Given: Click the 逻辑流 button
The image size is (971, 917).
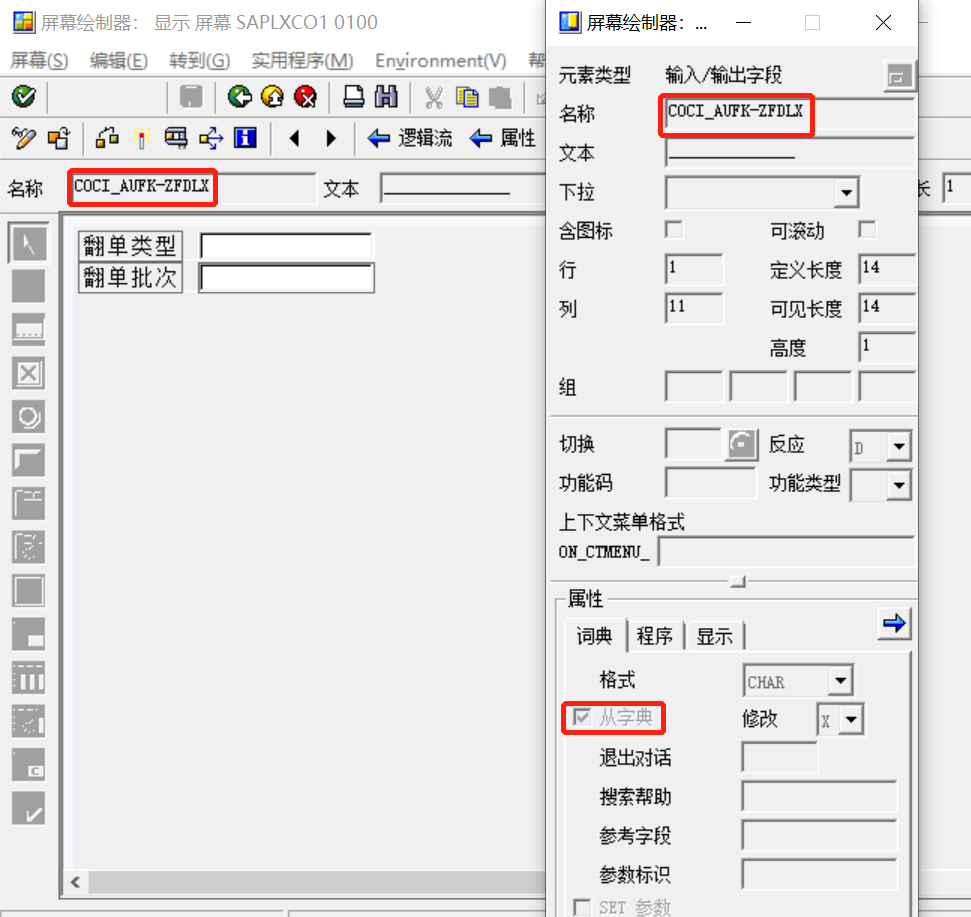Looking at the screenshot, I should point(409,137).
